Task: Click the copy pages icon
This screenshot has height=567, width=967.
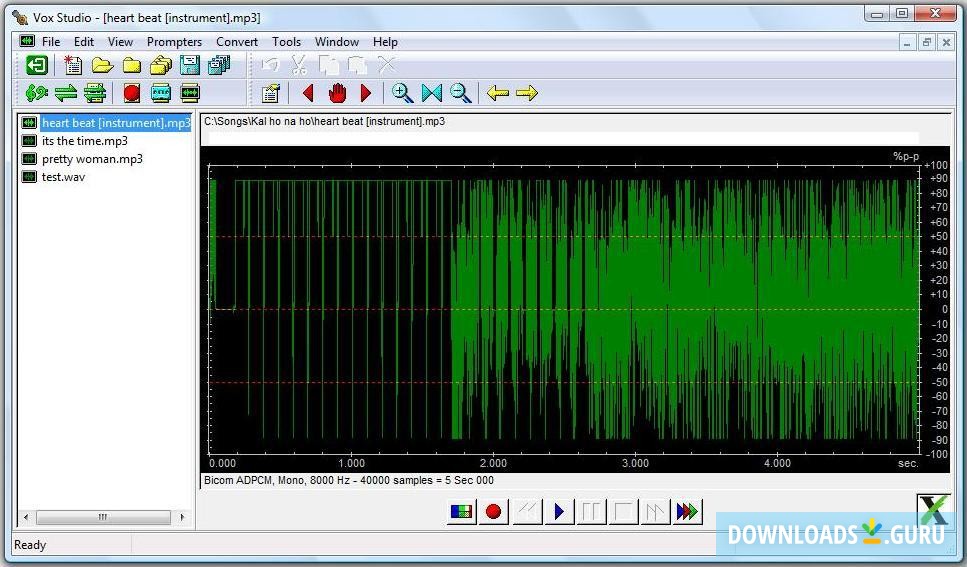Action: pos(329,64)
